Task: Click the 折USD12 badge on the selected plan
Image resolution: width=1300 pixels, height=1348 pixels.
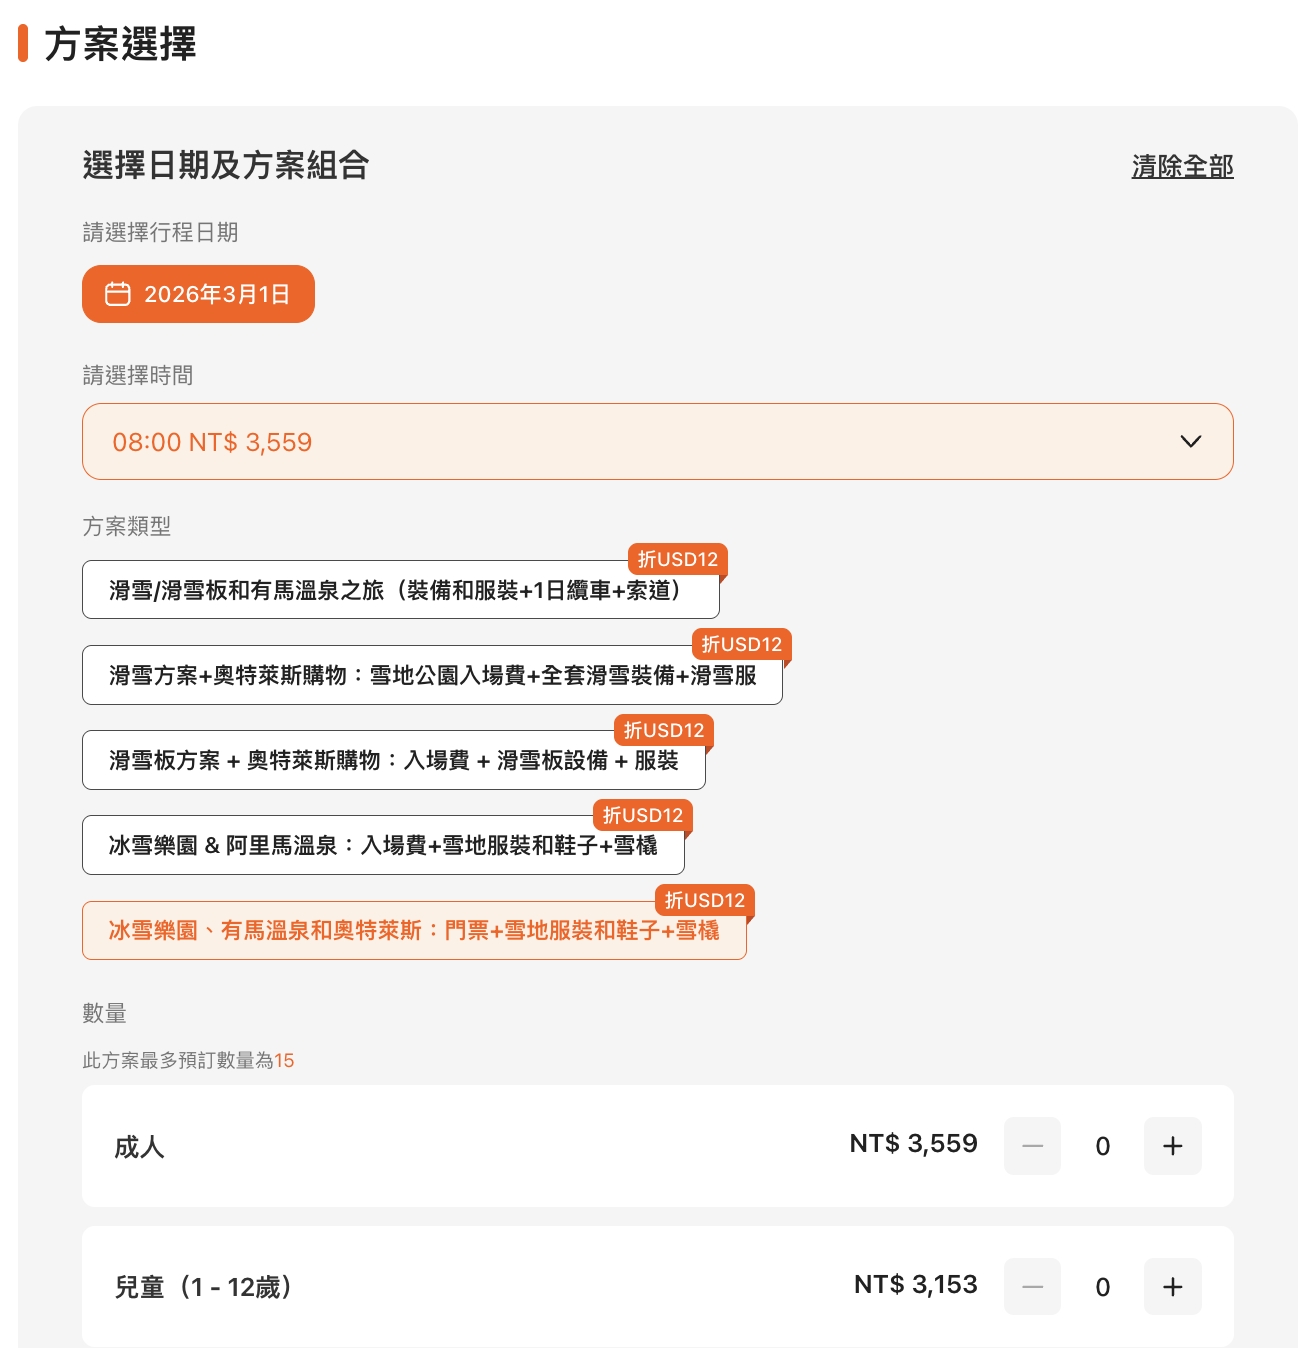Action: click(705, 900)
